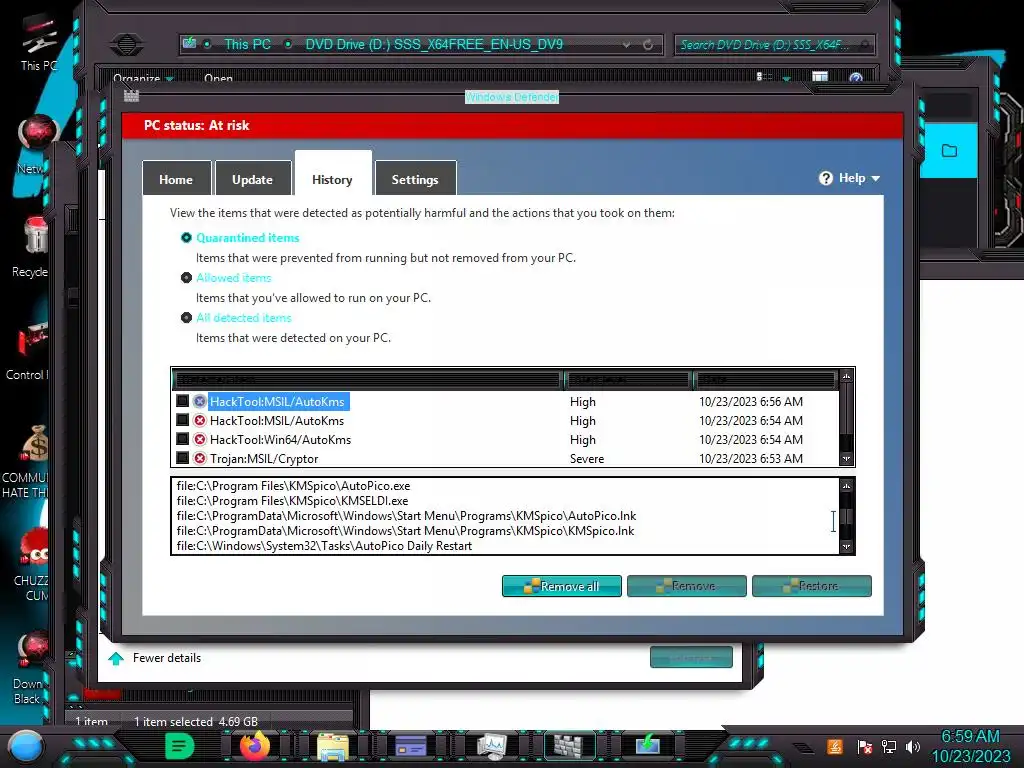1024x768 pixels.
Task: Check the HackTool:Win64/AutoKms checkbox
Action: [183, 439]
